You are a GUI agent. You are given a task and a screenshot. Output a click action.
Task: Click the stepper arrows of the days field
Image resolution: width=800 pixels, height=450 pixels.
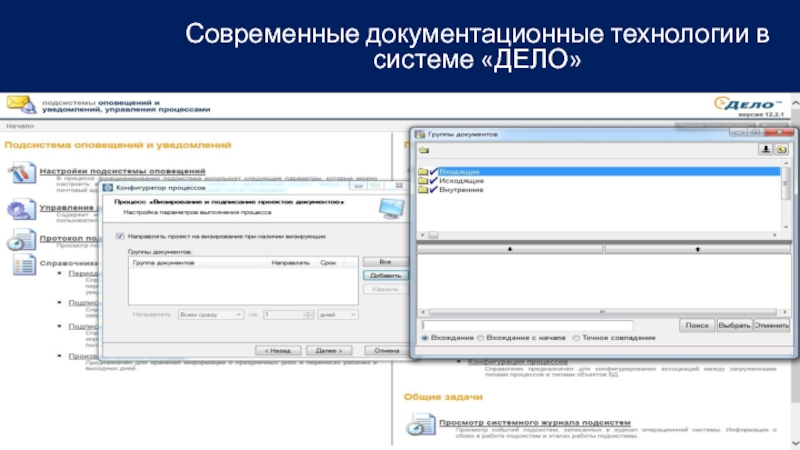point(308,315)
